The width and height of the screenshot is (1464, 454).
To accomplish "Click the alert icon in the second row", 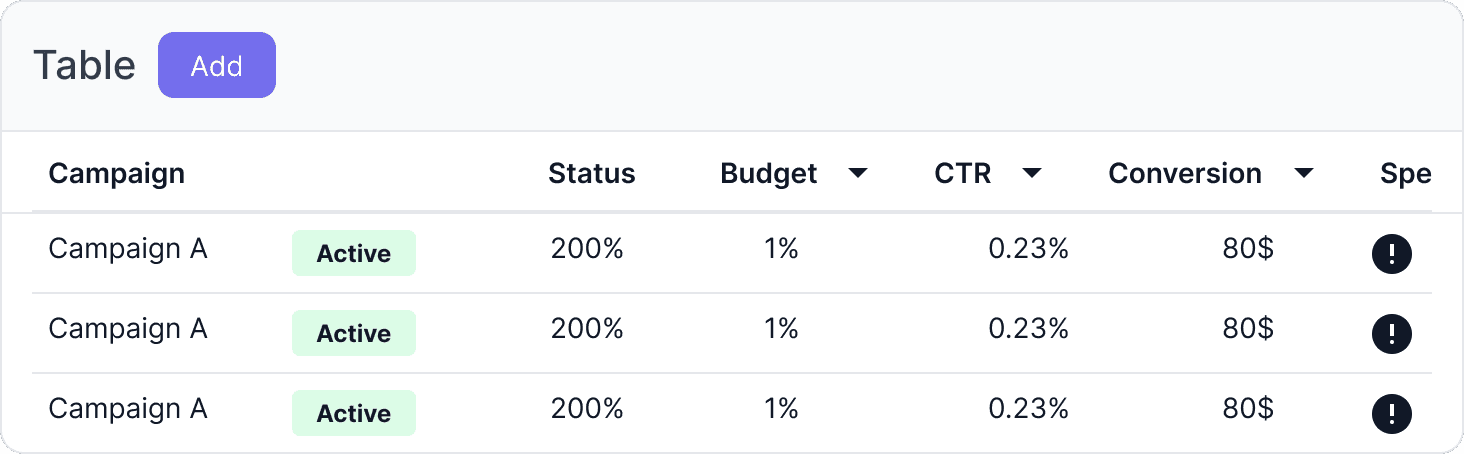I will [x=1391, y=334].
